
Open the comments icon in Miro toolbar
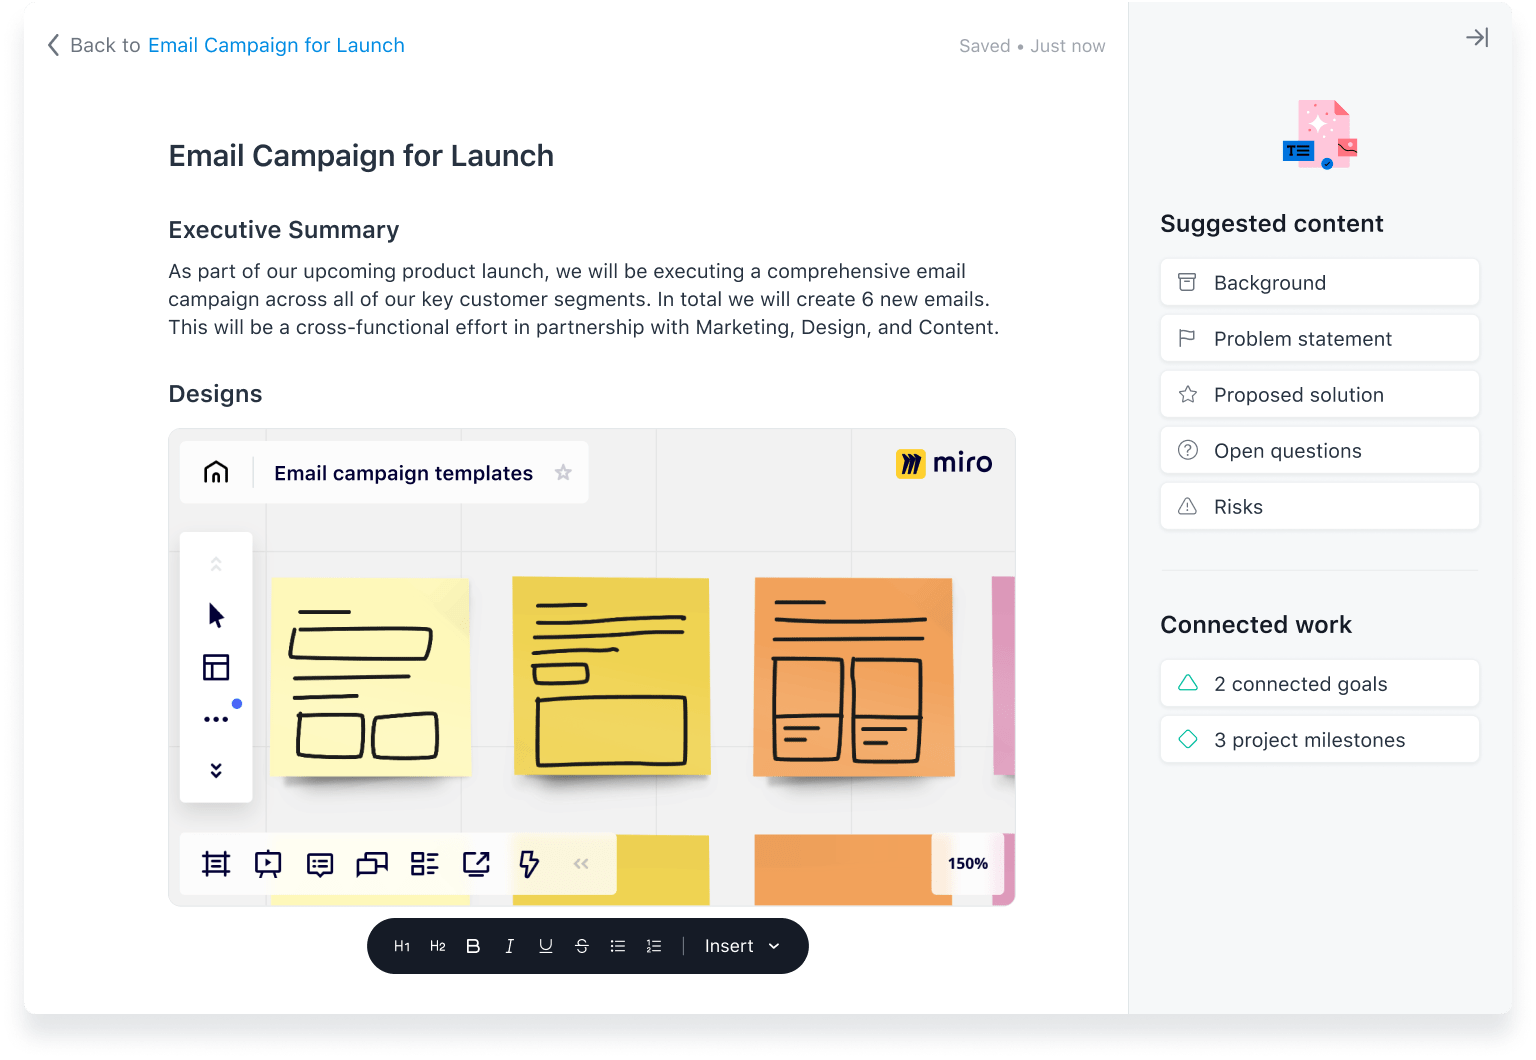pos(320,864)
